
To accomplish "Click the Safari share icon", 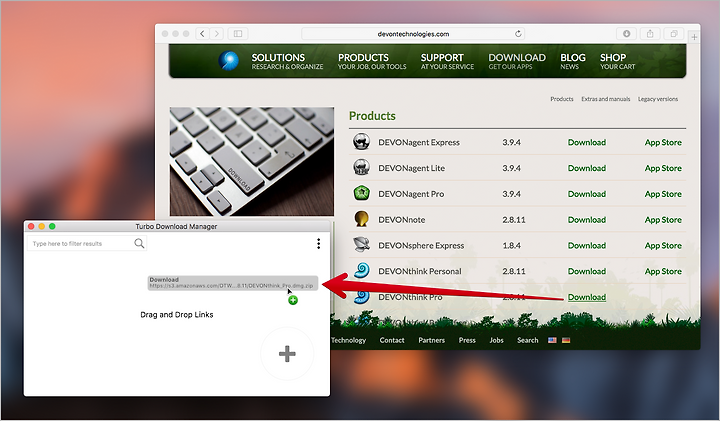I will tap(650, 34).
